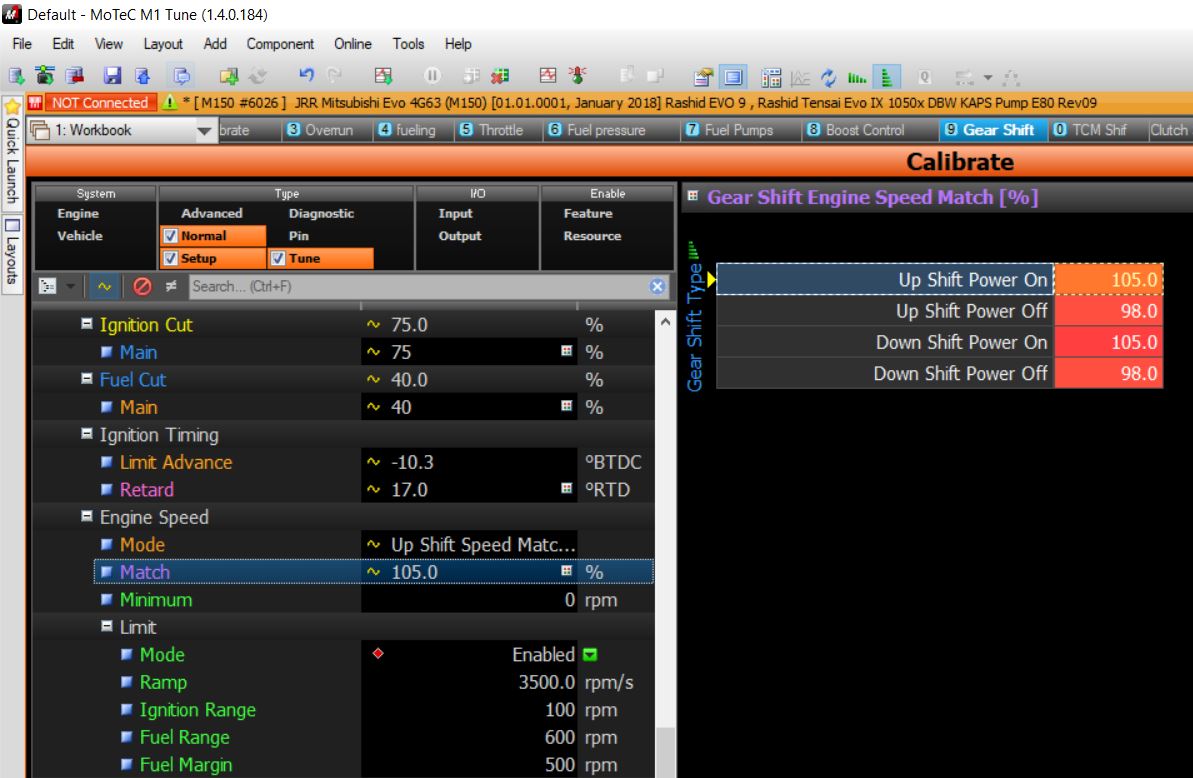Click the green vertical stacked bars icon
The image size is (1193, 778).
(887, 77)
